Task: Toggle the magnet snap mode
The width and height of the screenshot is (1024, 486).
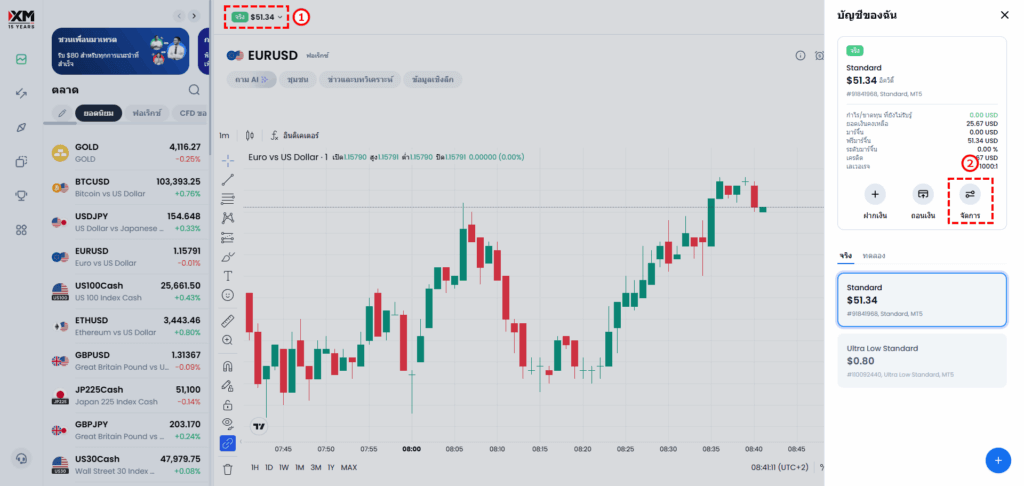Action: [228, 366]
